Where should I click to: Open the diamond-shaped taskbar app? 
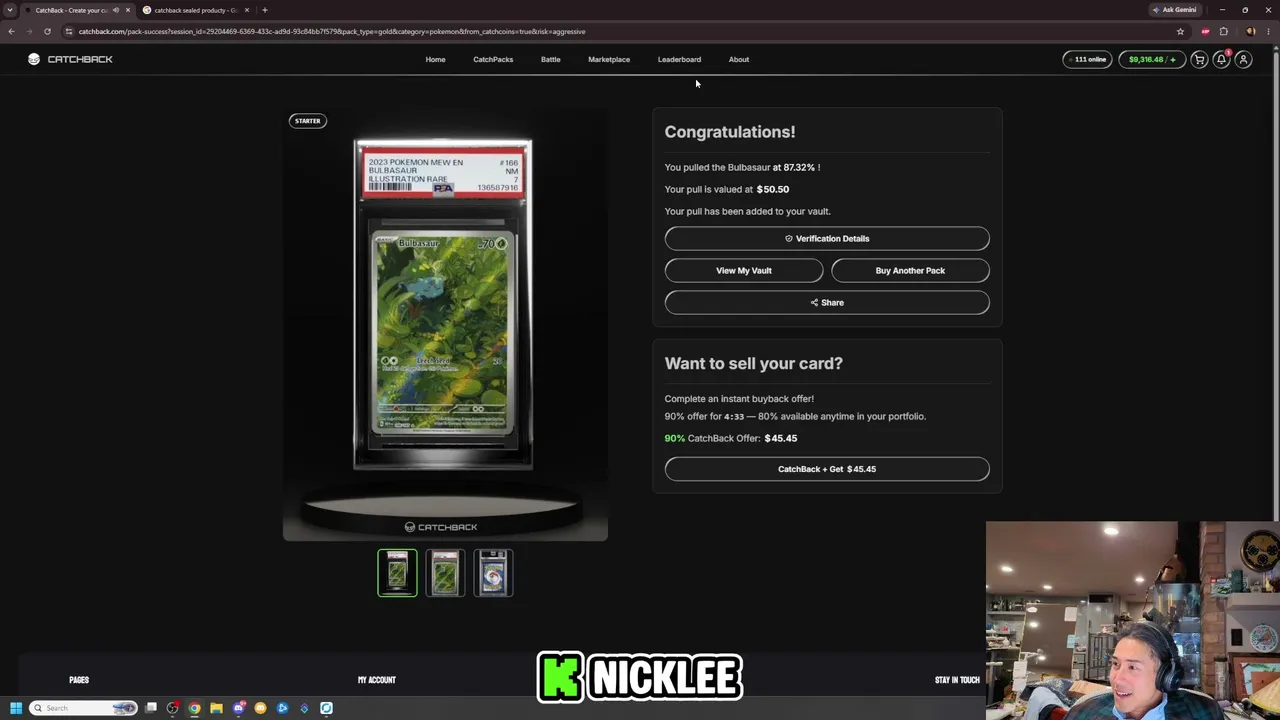pos(304,708)
